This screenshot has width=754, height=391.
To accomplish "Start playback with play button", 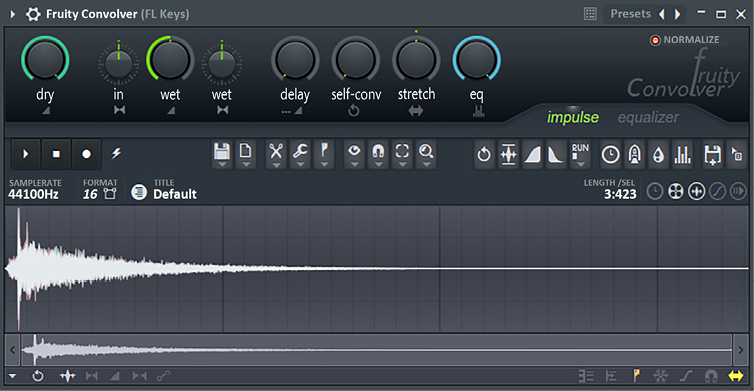I will point(25,154).
